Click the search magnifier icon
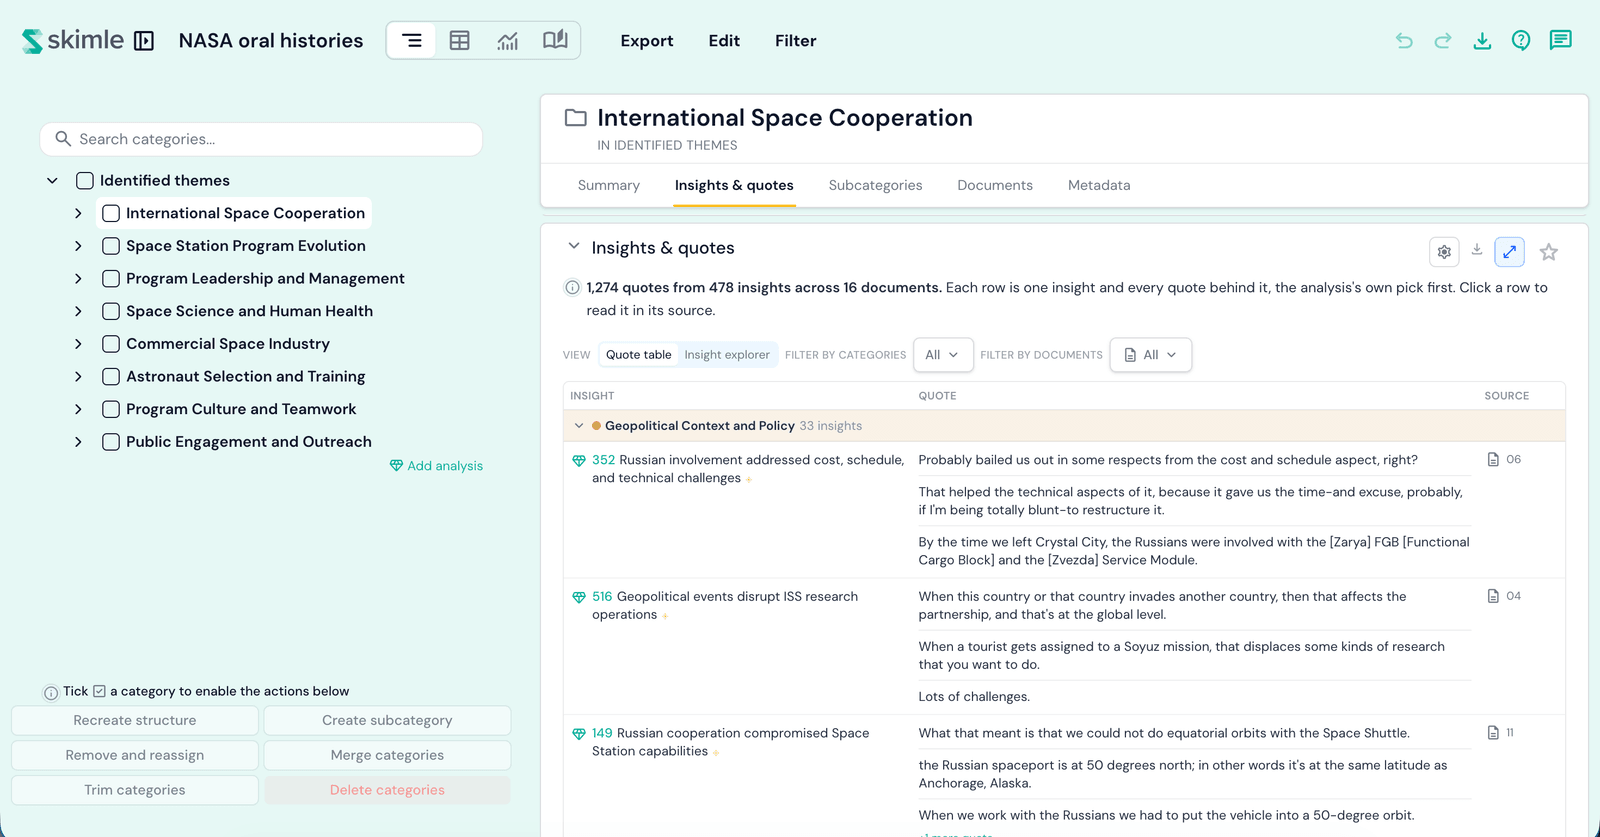This screenshot has width=1600, height=837. (63, 139)
